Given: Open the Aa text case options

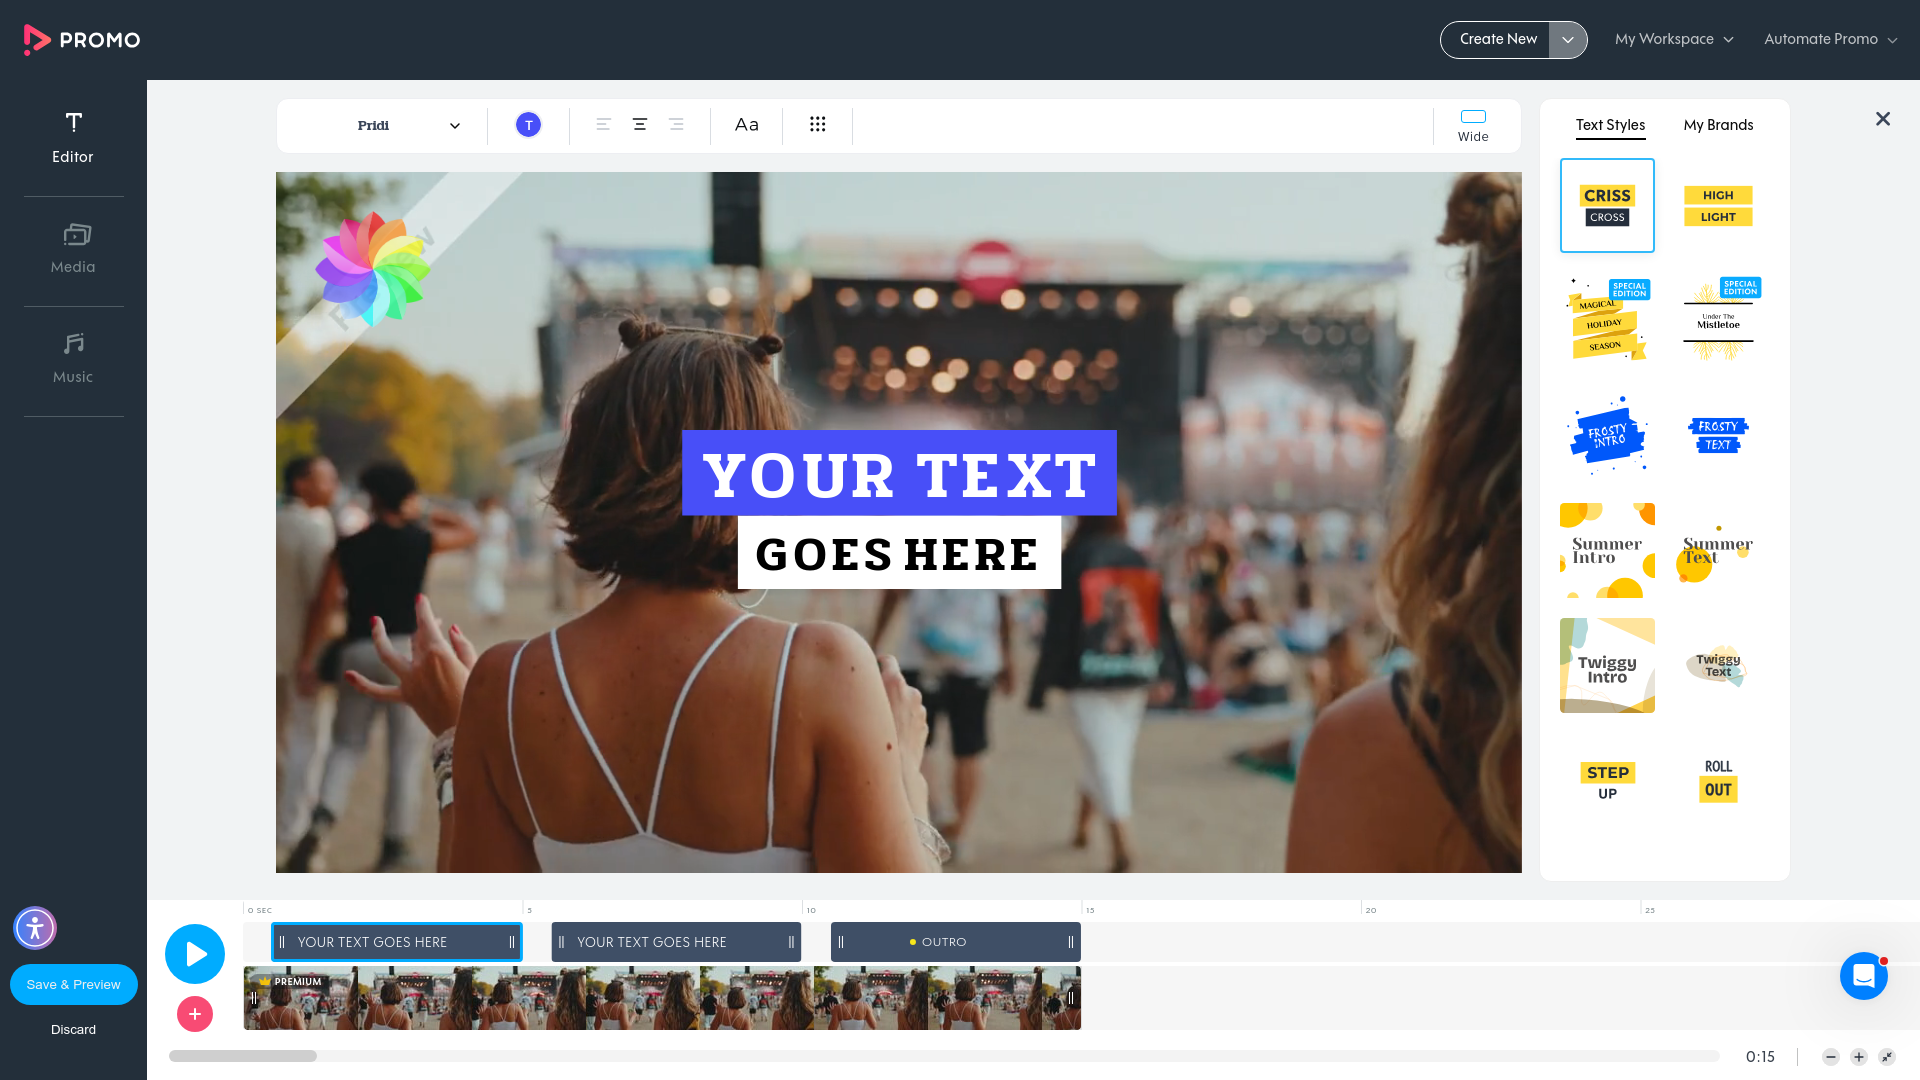Looking at the screenshot, I should (747, 125).
